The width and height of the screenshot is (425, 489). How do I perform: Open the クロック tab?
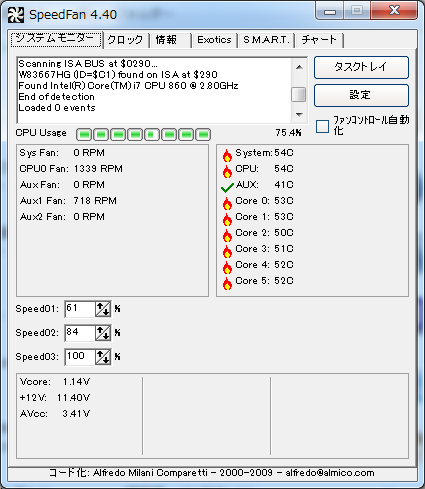tap(125, 40)
